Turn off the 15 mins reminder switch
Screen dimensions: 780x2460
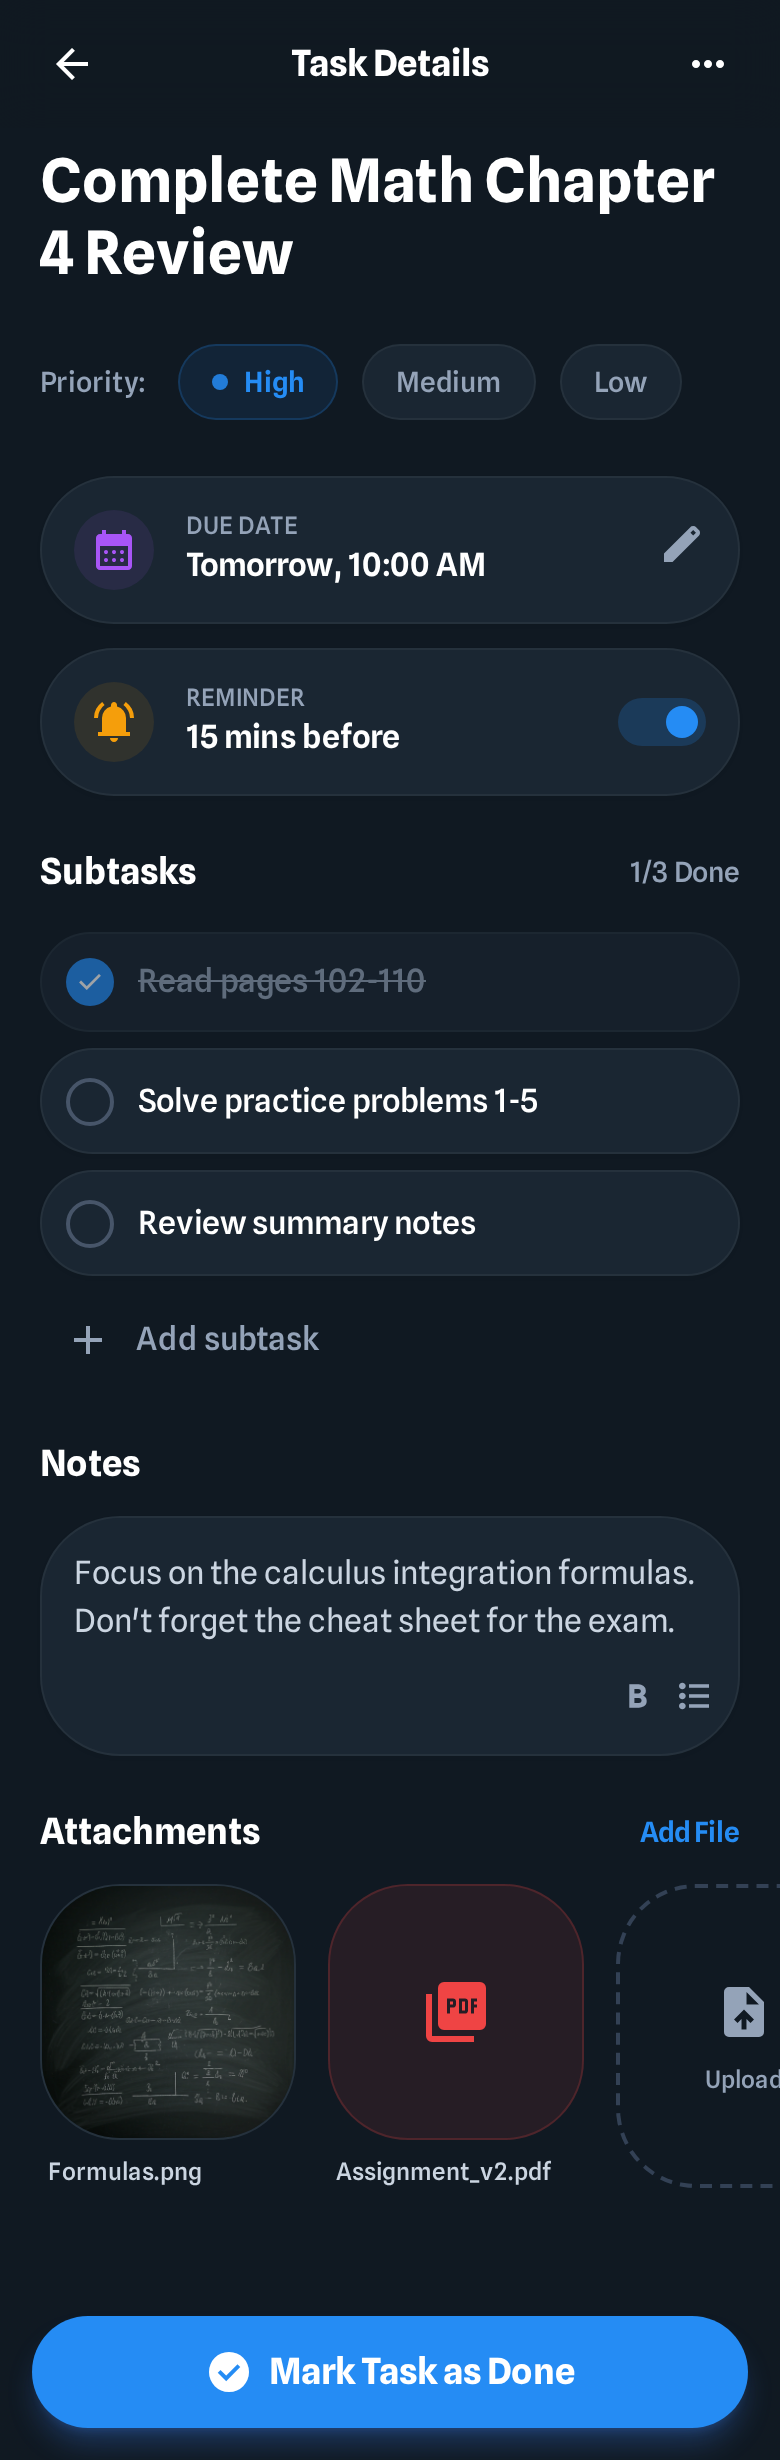[x=662, y=722]
